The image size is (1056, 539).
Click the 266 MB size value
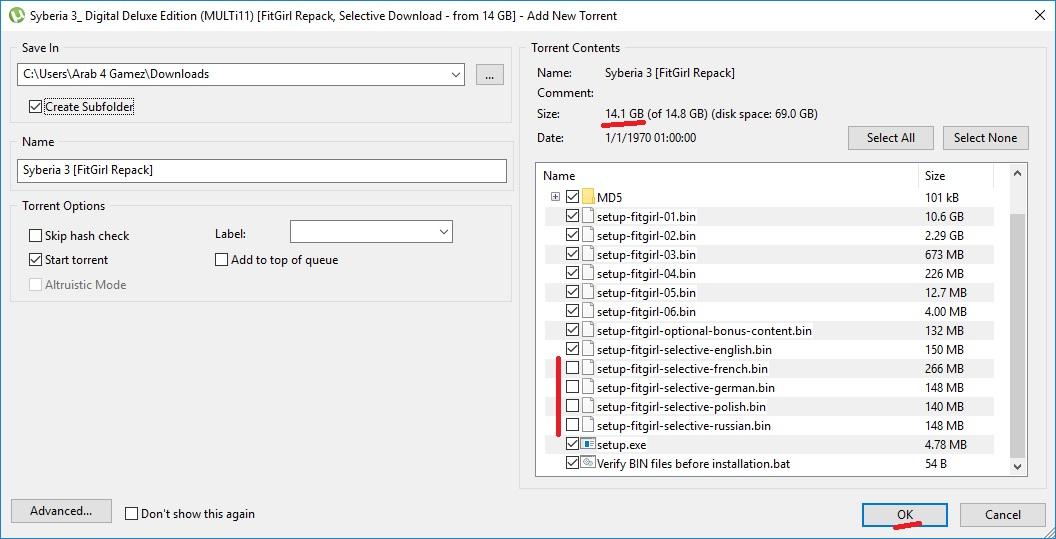[944, 369]
